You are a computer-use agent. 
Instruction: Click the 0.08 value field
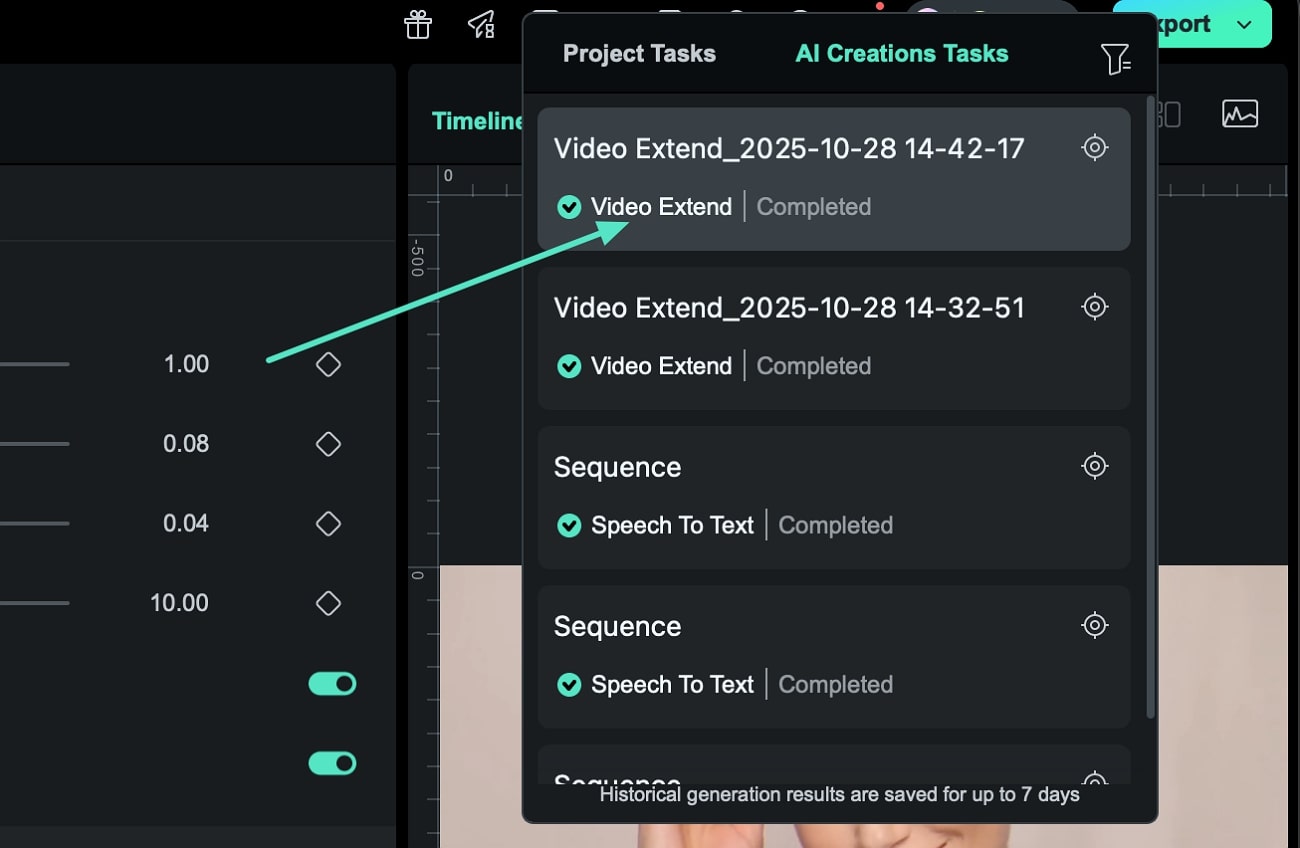[186, 444]
